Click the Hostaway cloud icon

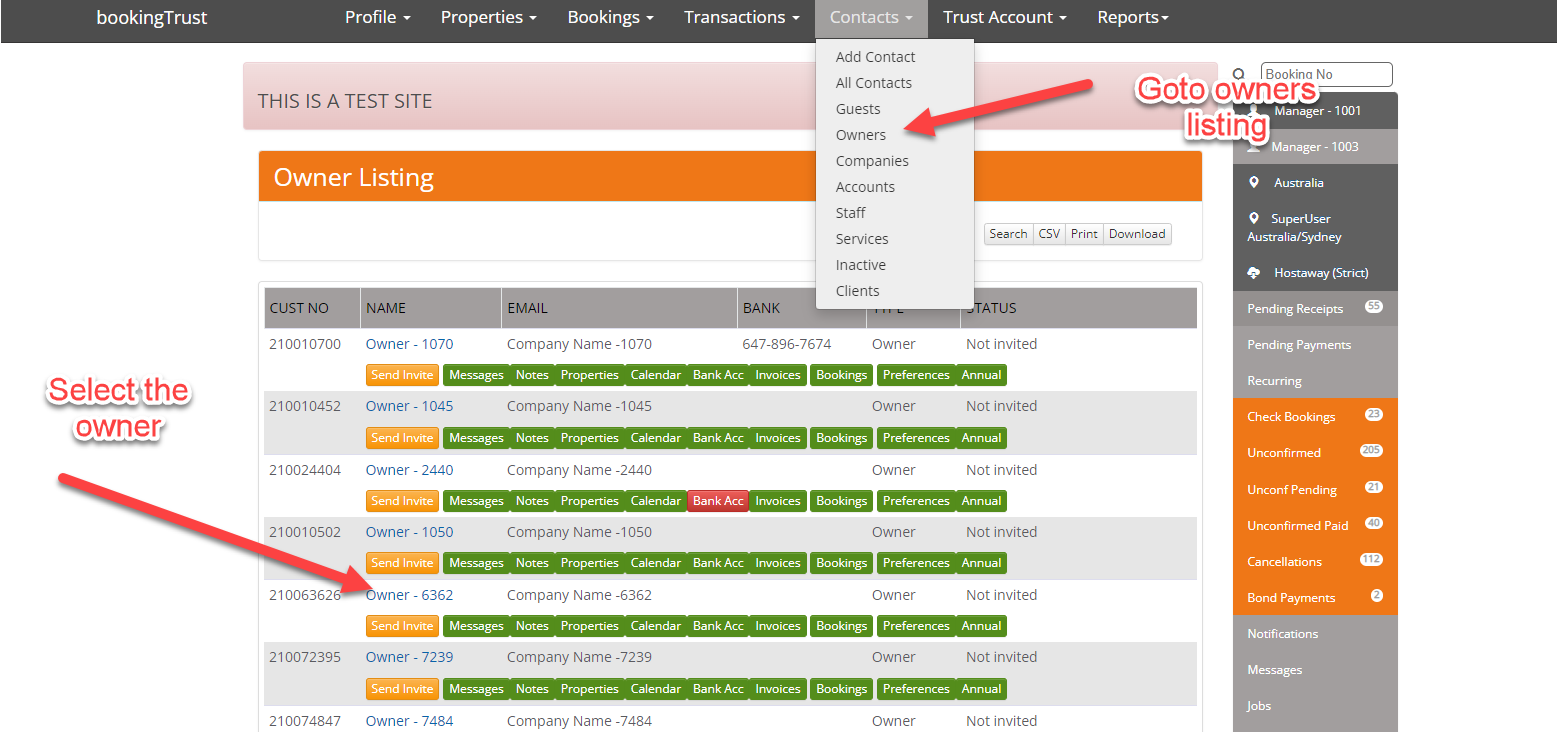pos(1254,273)
